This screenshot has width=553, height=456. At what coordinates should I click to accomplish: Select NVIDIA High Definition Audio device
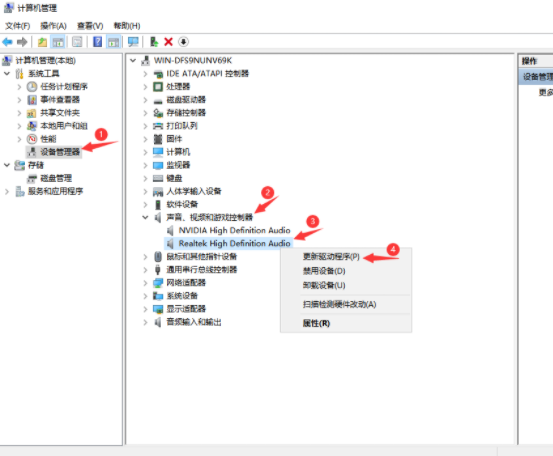tap(234, 230)
